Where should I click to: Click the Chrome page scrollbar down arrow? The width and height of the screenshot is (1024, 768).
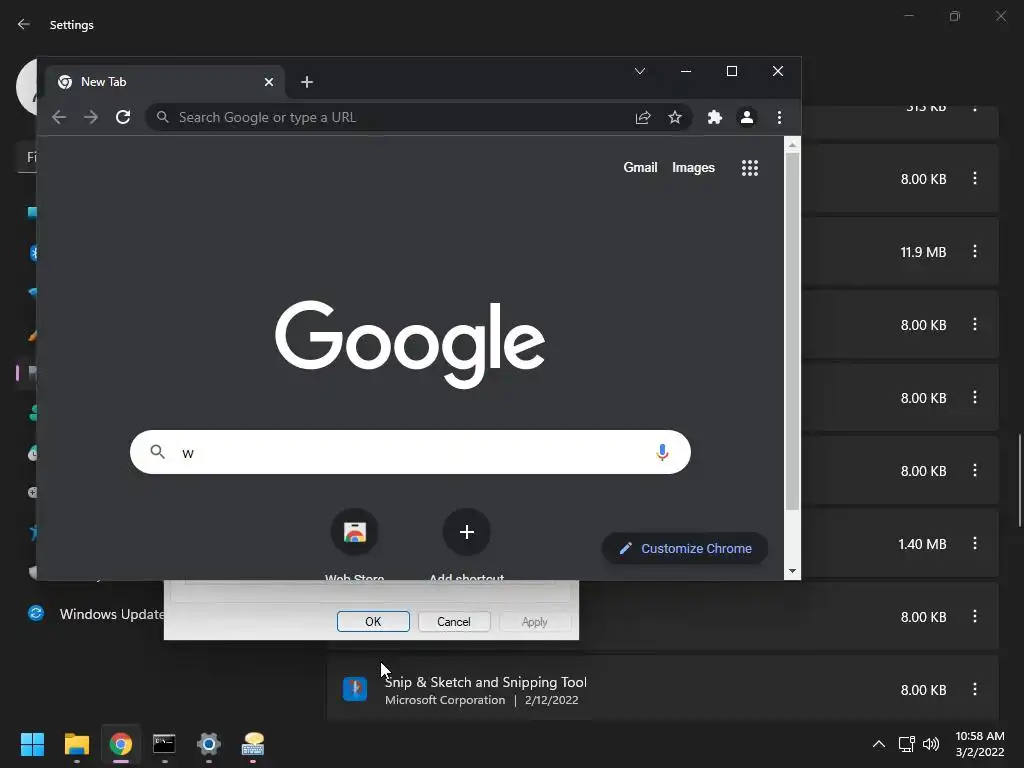[x=792, y=571]
